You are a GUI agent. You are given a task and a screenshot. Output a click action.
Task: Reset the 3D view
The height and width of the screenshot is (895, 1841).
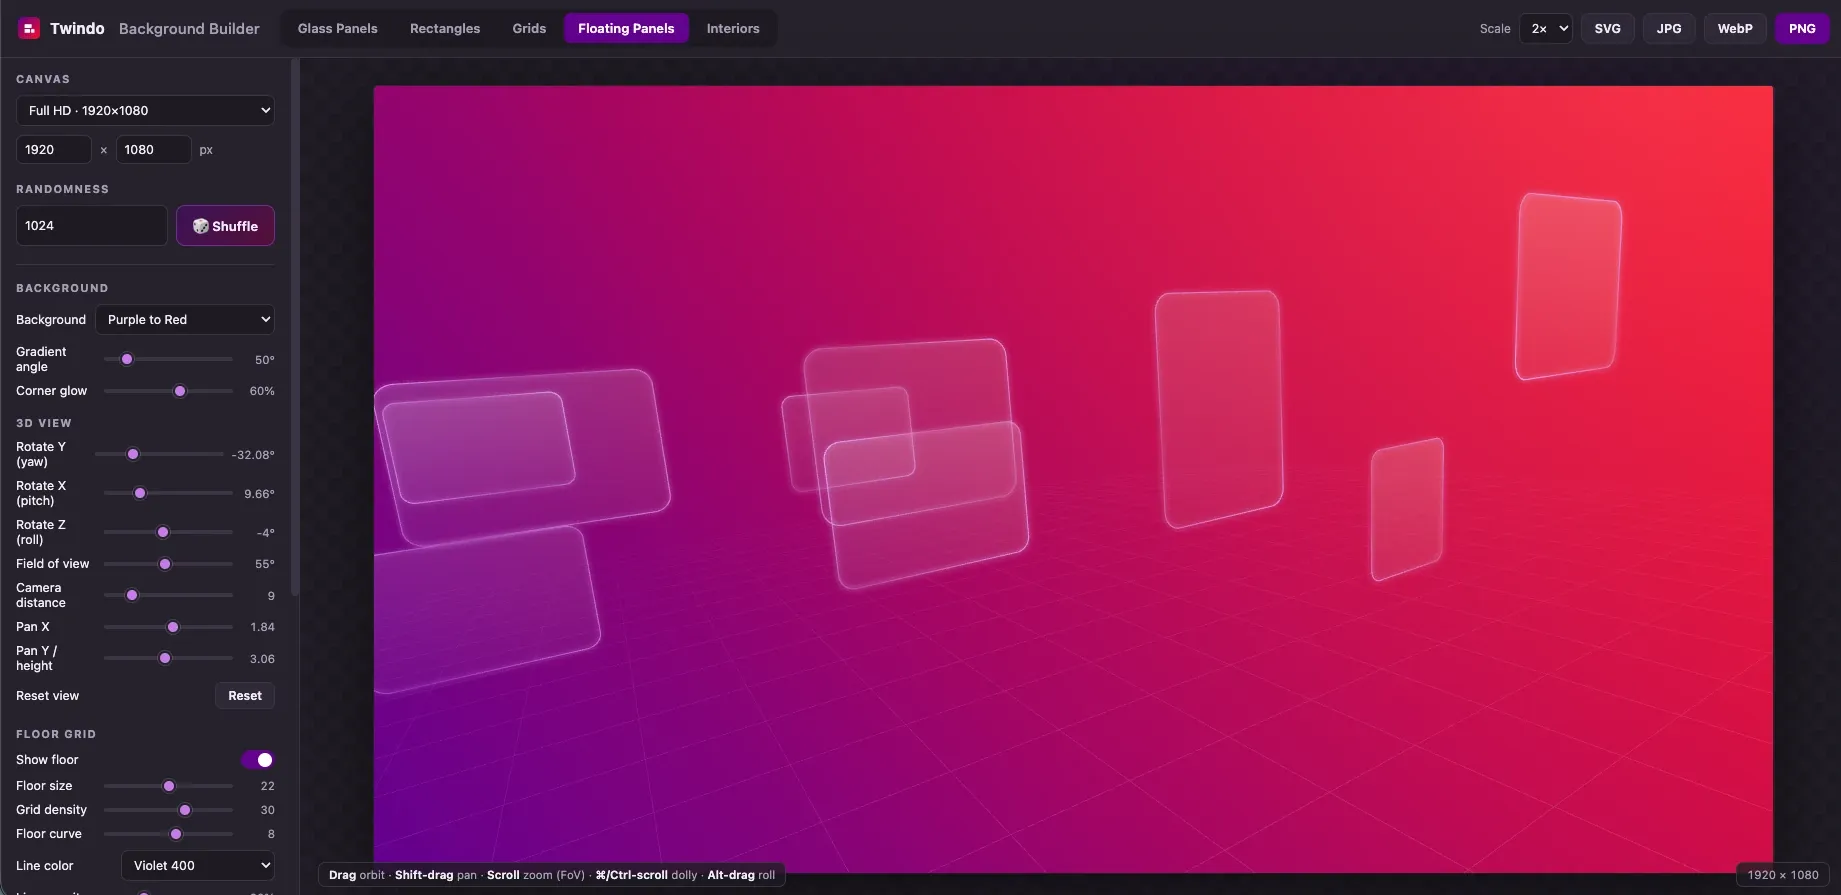[x=245, y=696]
